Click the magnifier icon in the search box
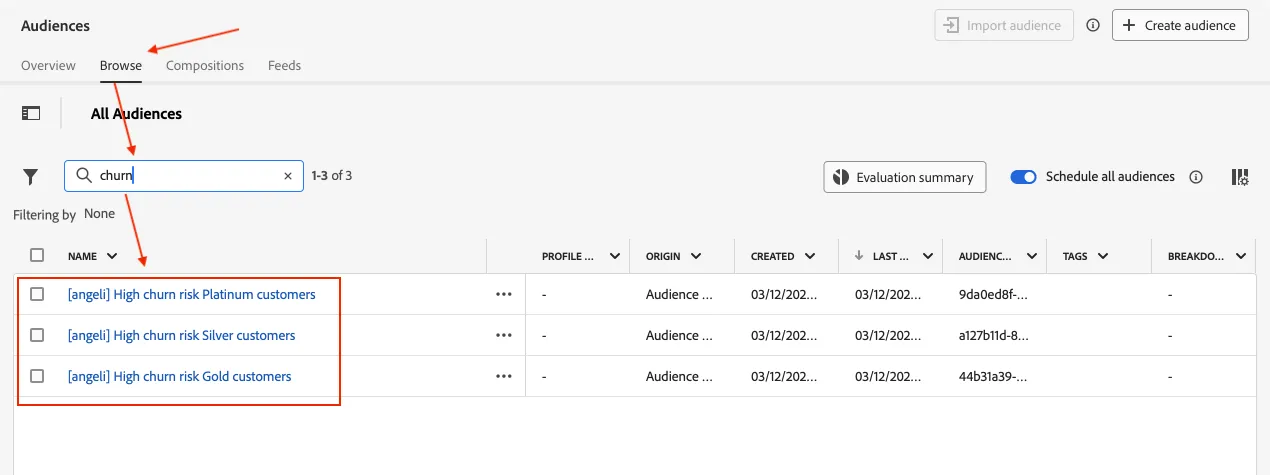1270x475 pixels. (x=84, y=176)
